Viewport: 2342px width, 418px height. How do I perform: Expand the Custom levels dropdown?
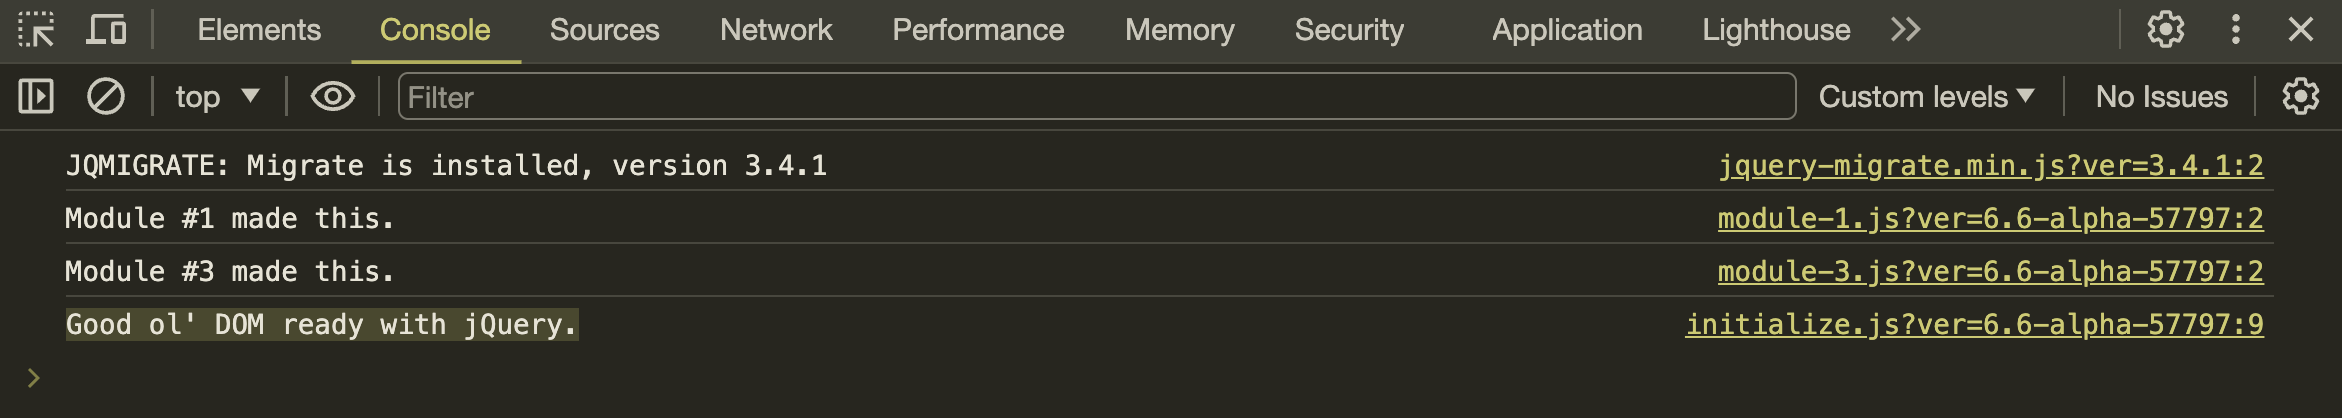tap(1926, 97)
